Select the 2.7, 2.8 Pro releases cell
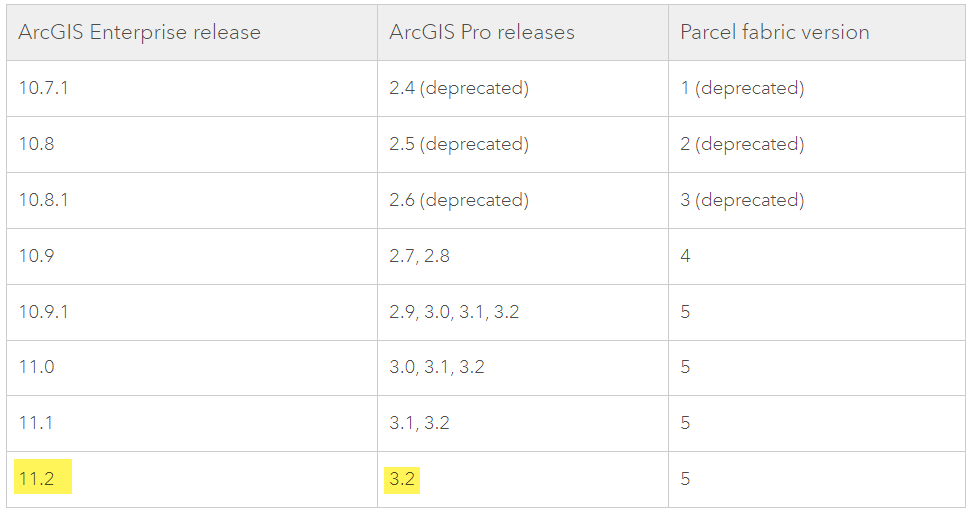Image resolution: width=971 pixels, height=515 pixels. tap(420, 256)
